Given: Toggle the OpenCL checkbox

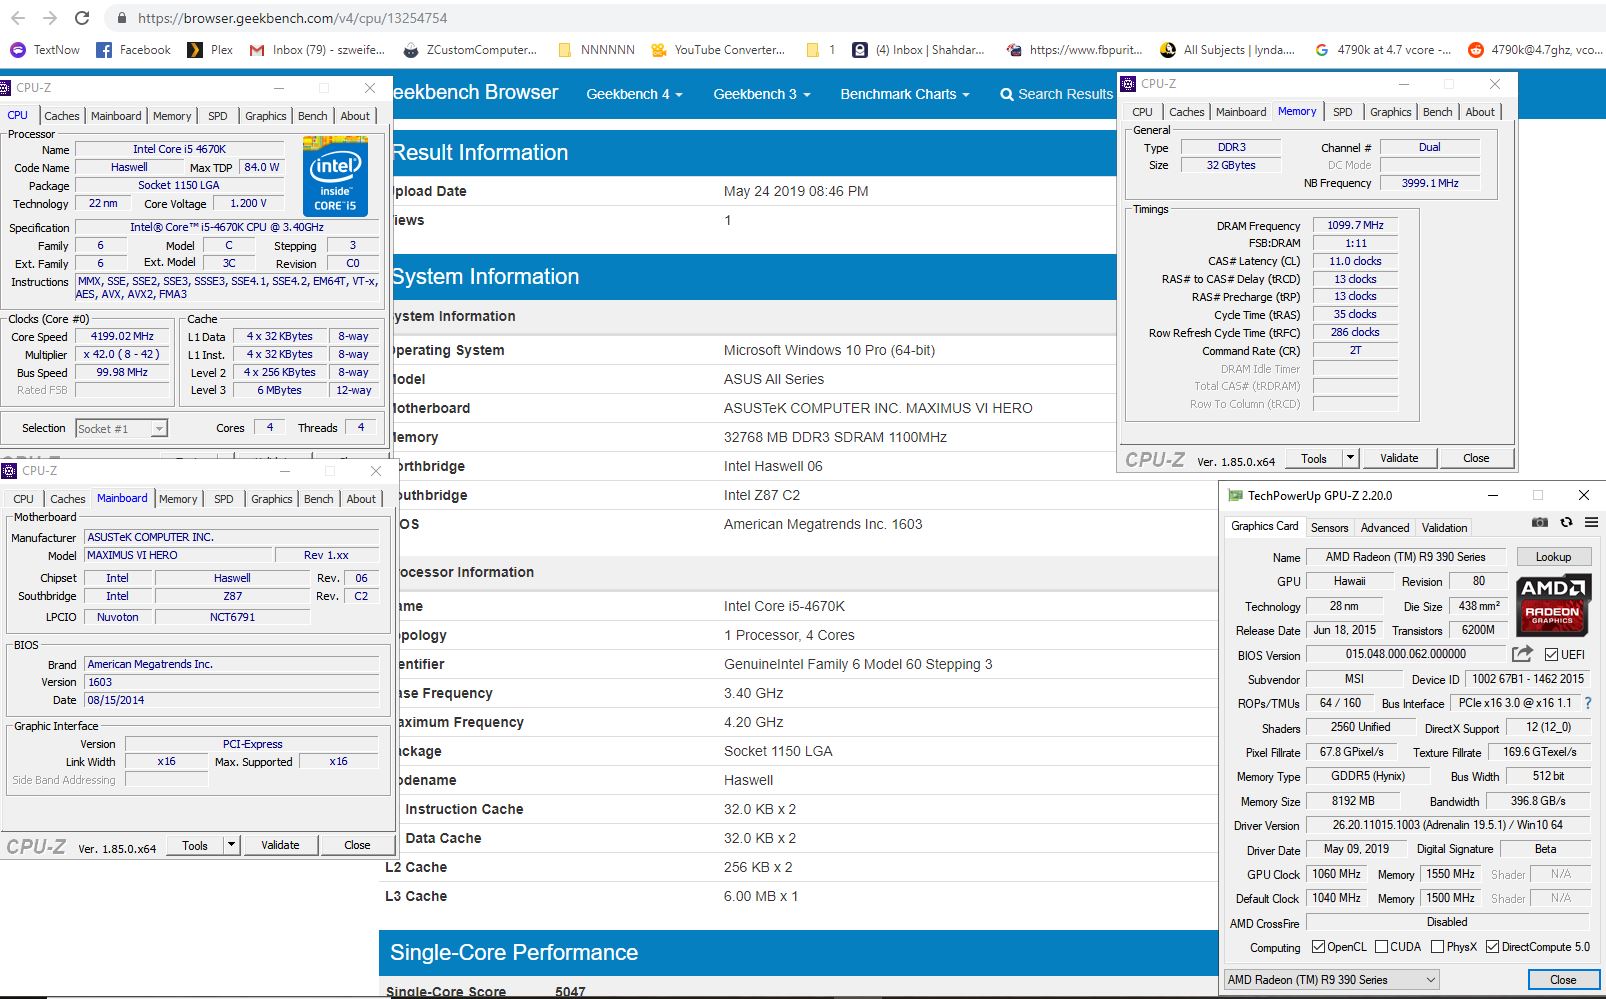Looking at the screenshot, I should [1318, 947].
